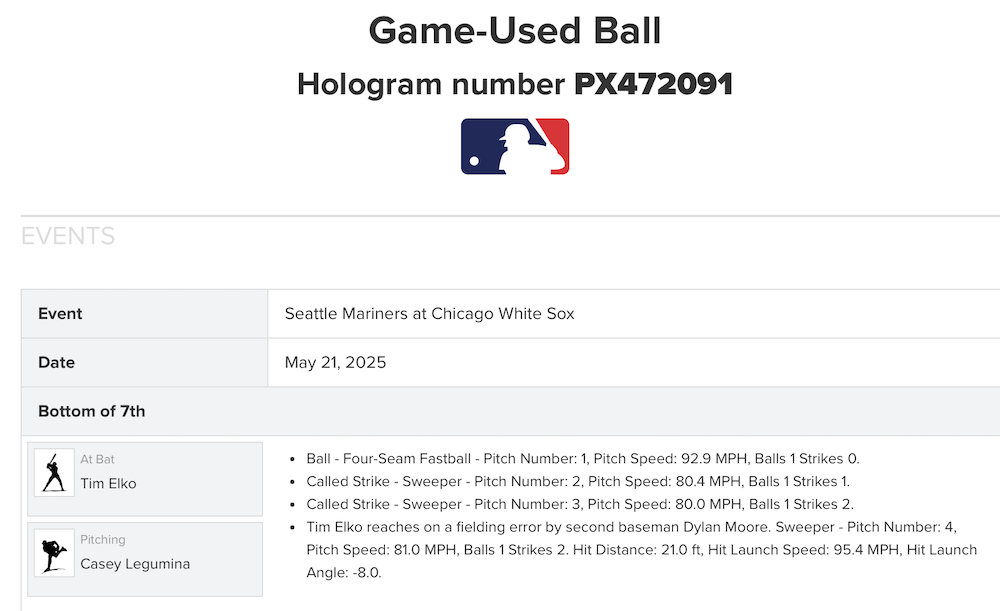Open Tim Elko's batter name

(108, 484)
